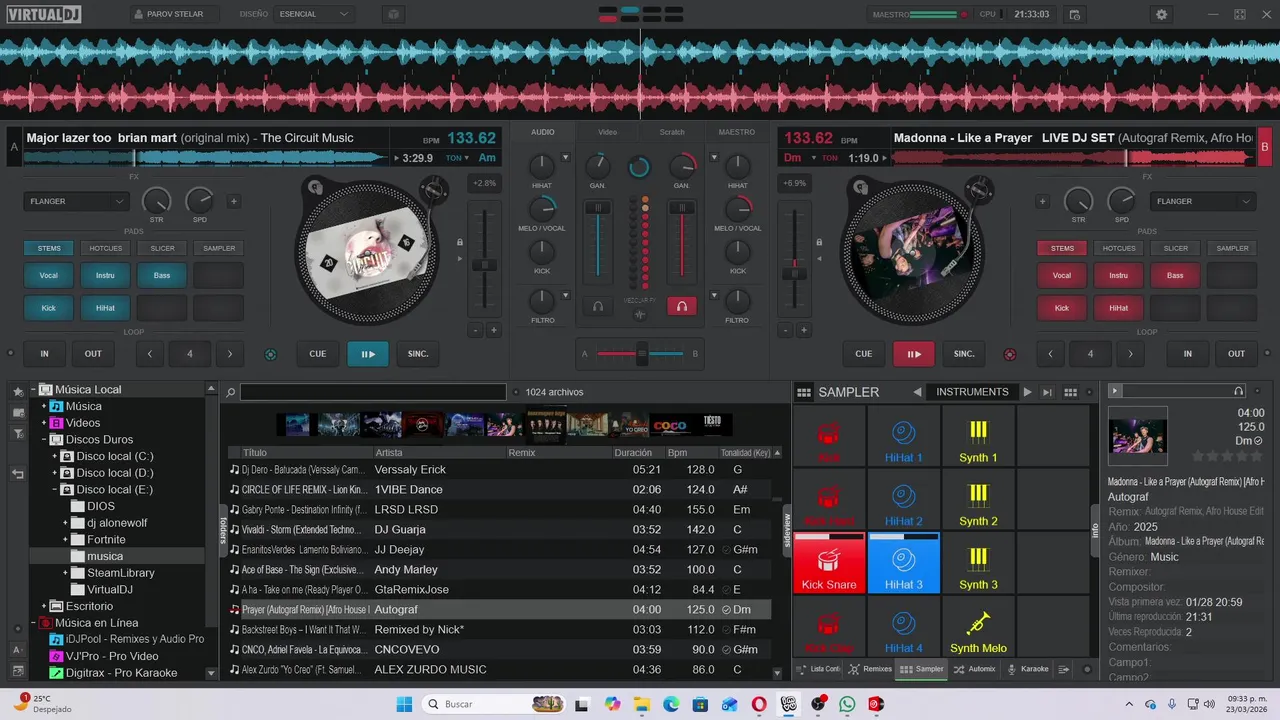Click the Mezclar FX waveform icon
This screenshot has width=1280, height=720.
coord(640,314)
